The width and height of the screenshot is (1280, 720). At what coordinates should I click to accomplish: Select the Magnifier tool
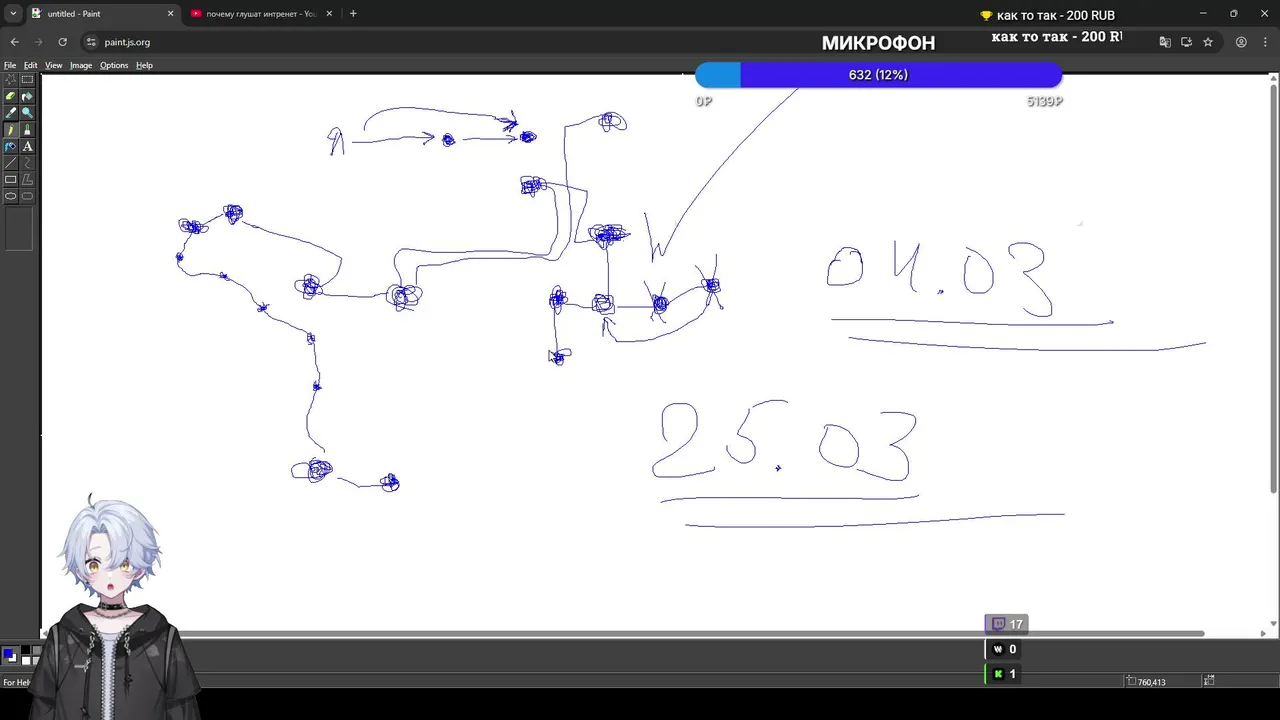tap(27, 113)
